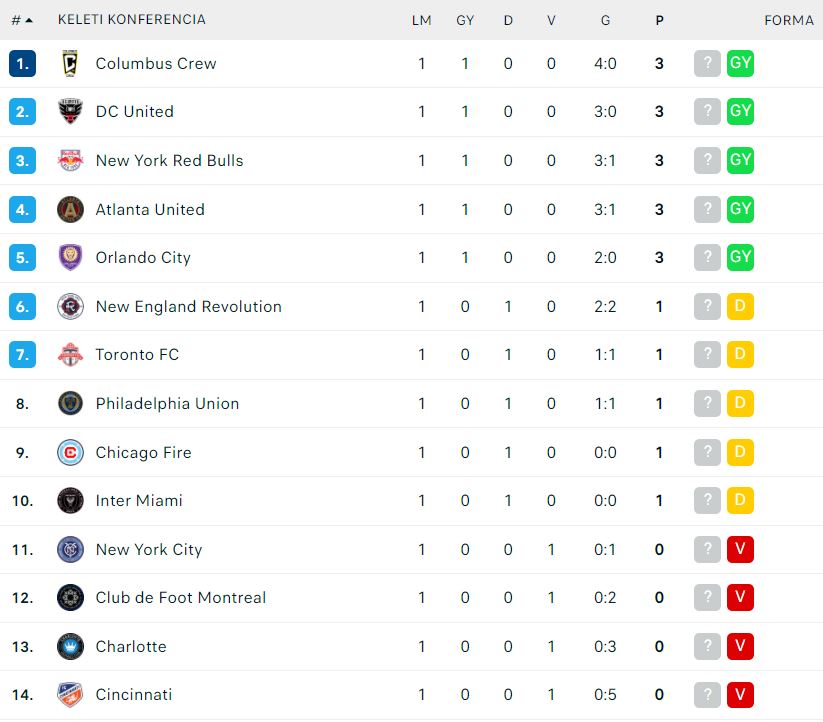Click the red V form badge for Charlotte
The height and width of the screenshot is (722, 823).
coord(740,646)
